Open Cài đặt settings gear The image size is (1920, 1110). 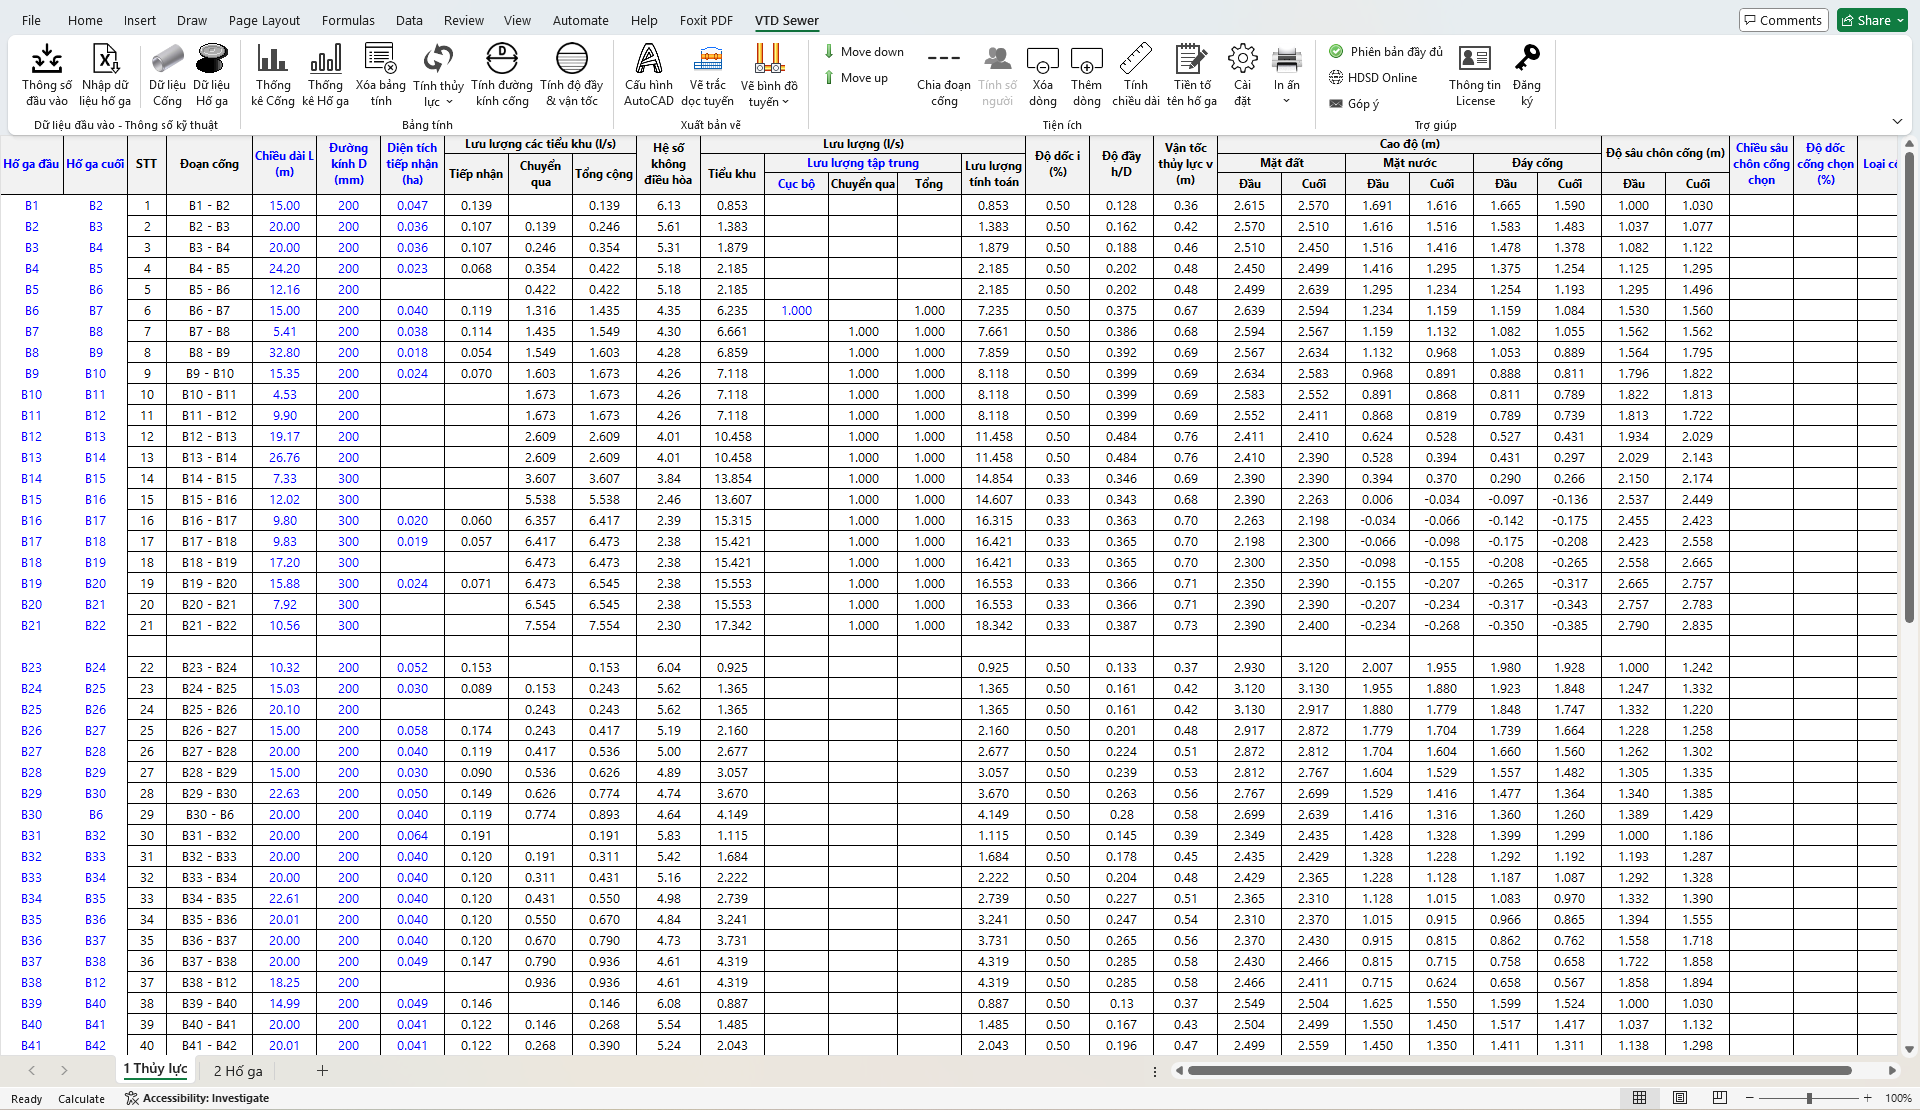pyautogui.click(x=1242, y=60)
